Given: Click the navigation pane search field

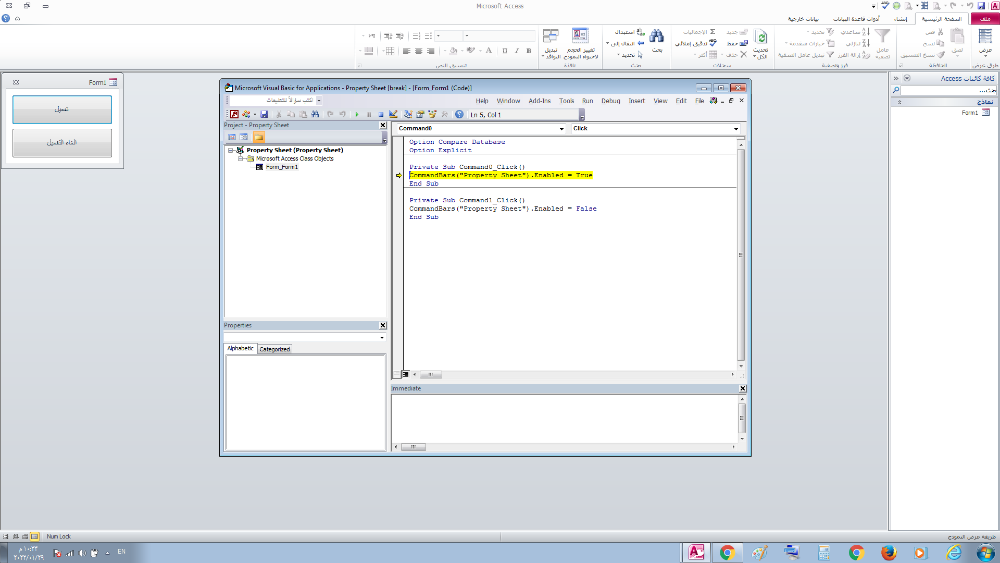Looking at the screenshot, I should click(948, 91).
